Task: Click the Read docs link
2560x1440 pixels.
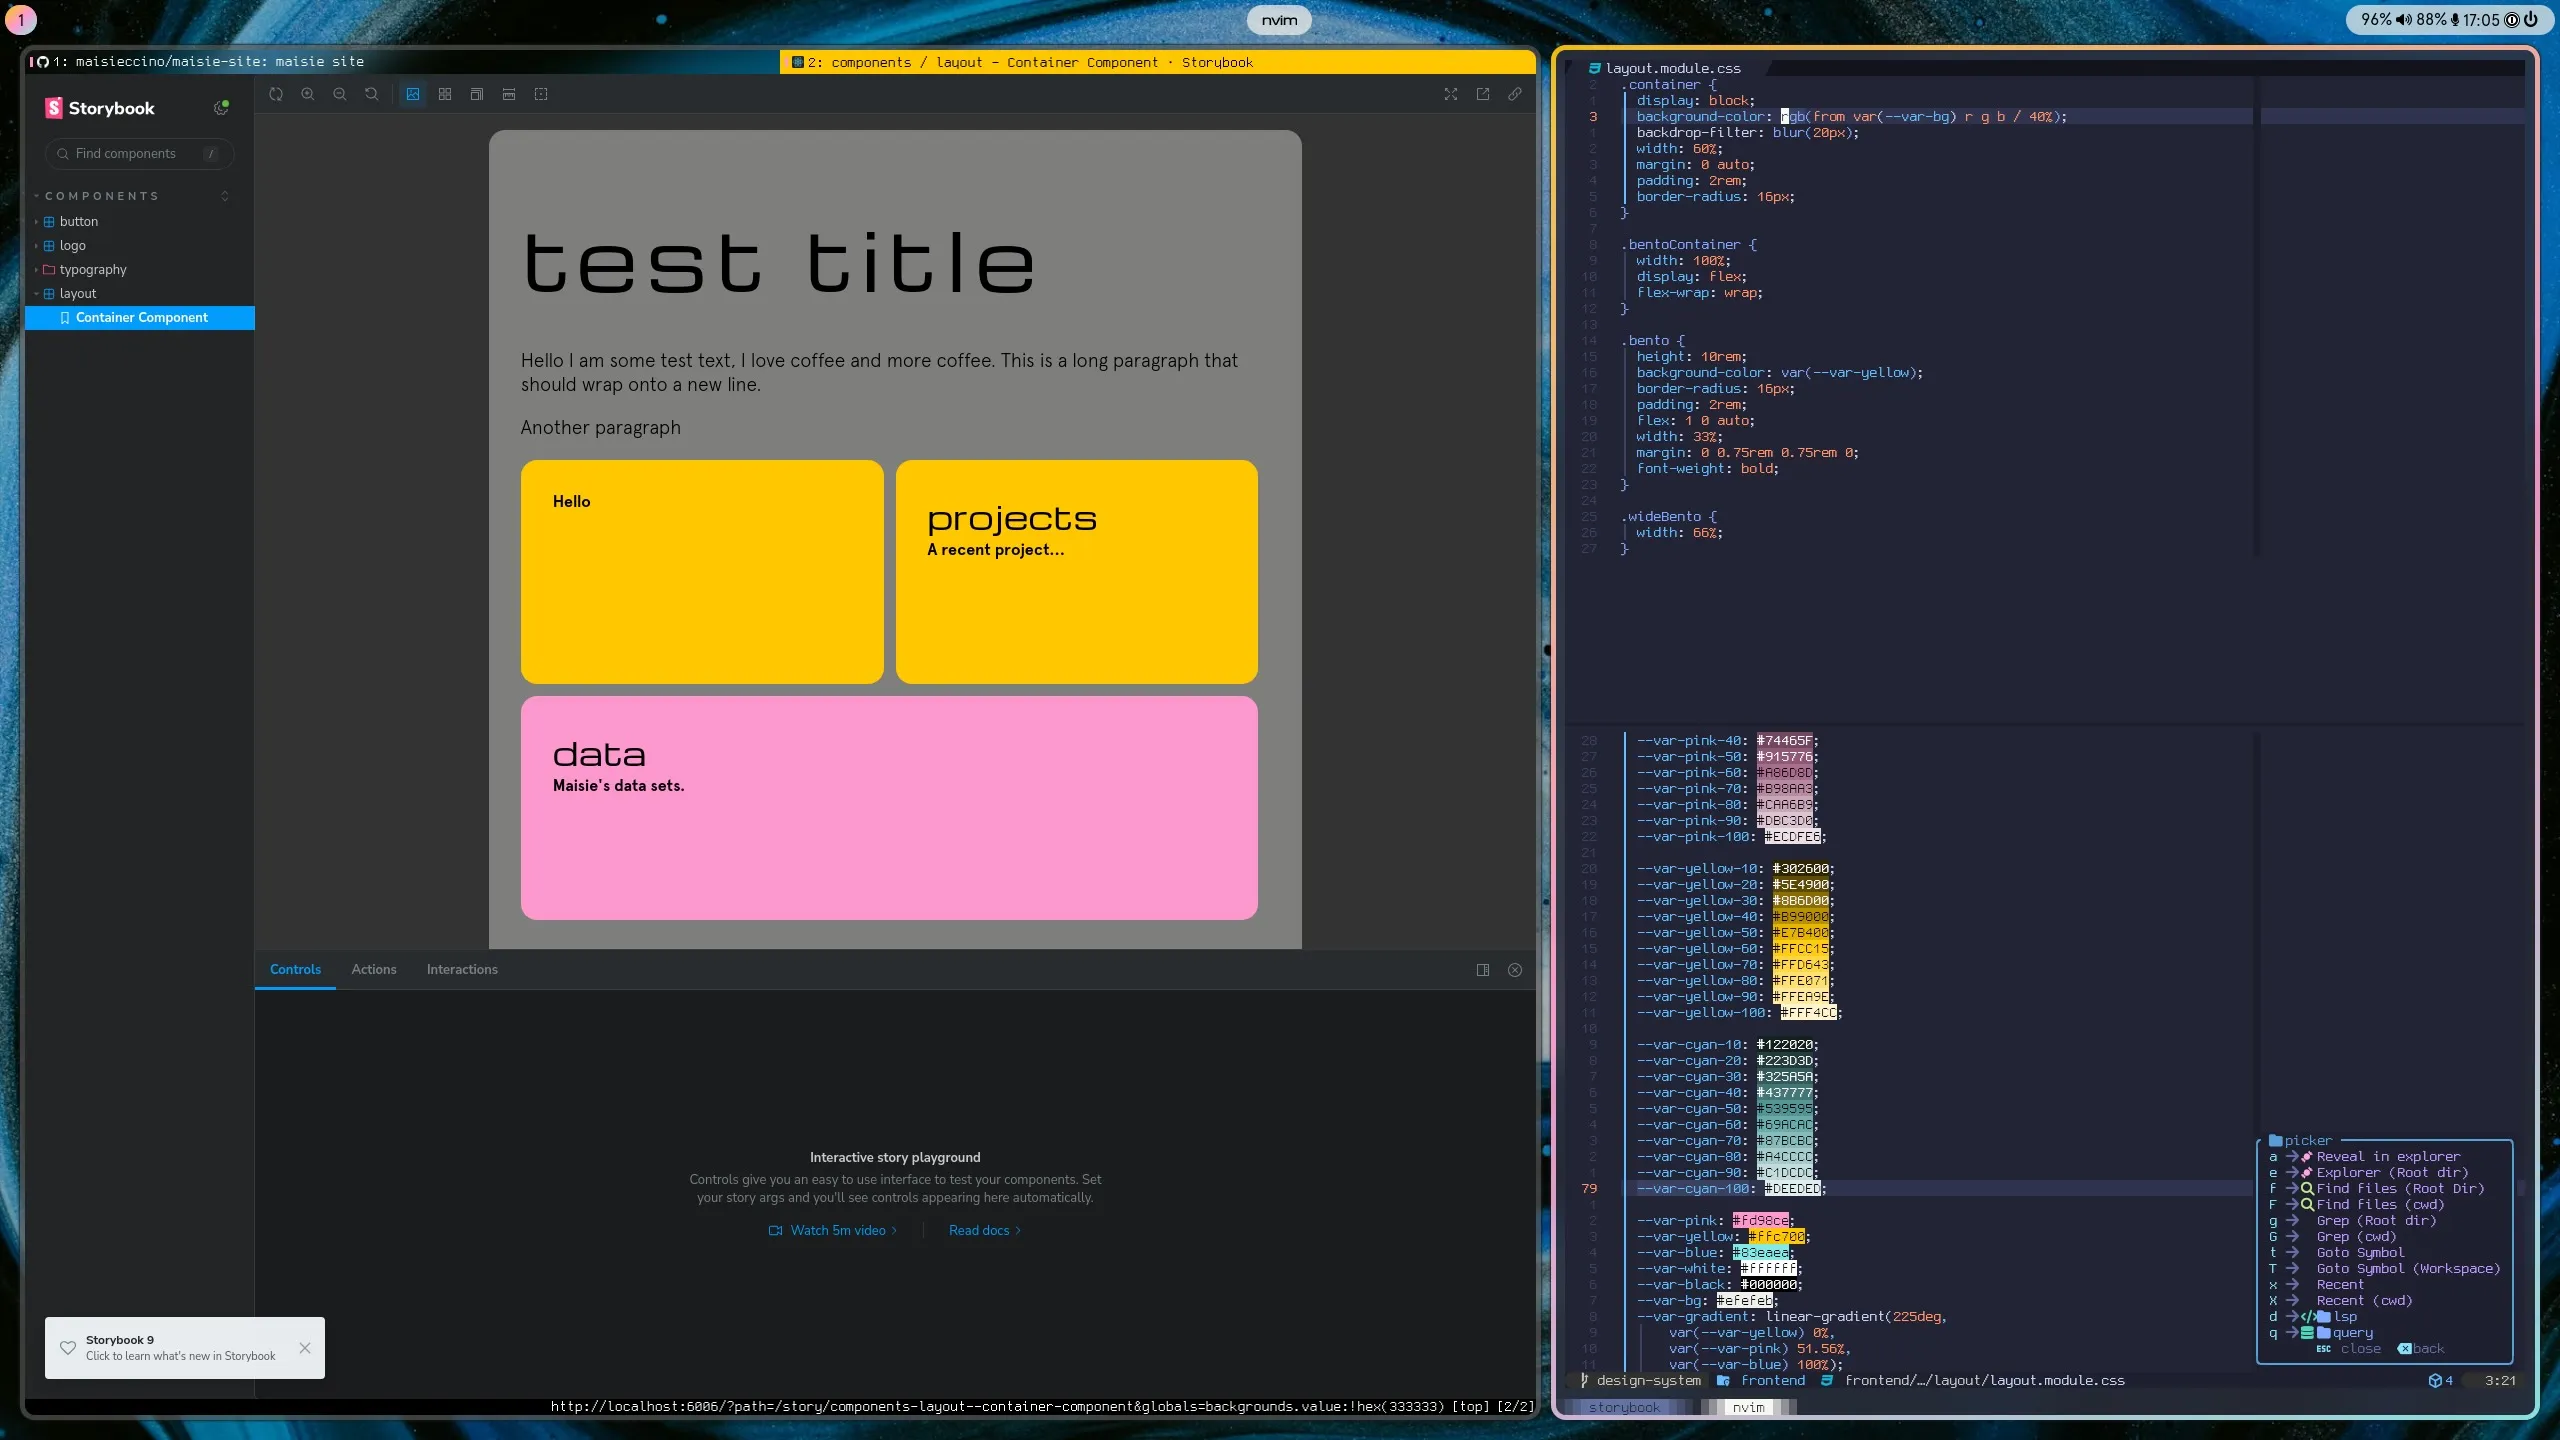Action: tap(985, 1230)
